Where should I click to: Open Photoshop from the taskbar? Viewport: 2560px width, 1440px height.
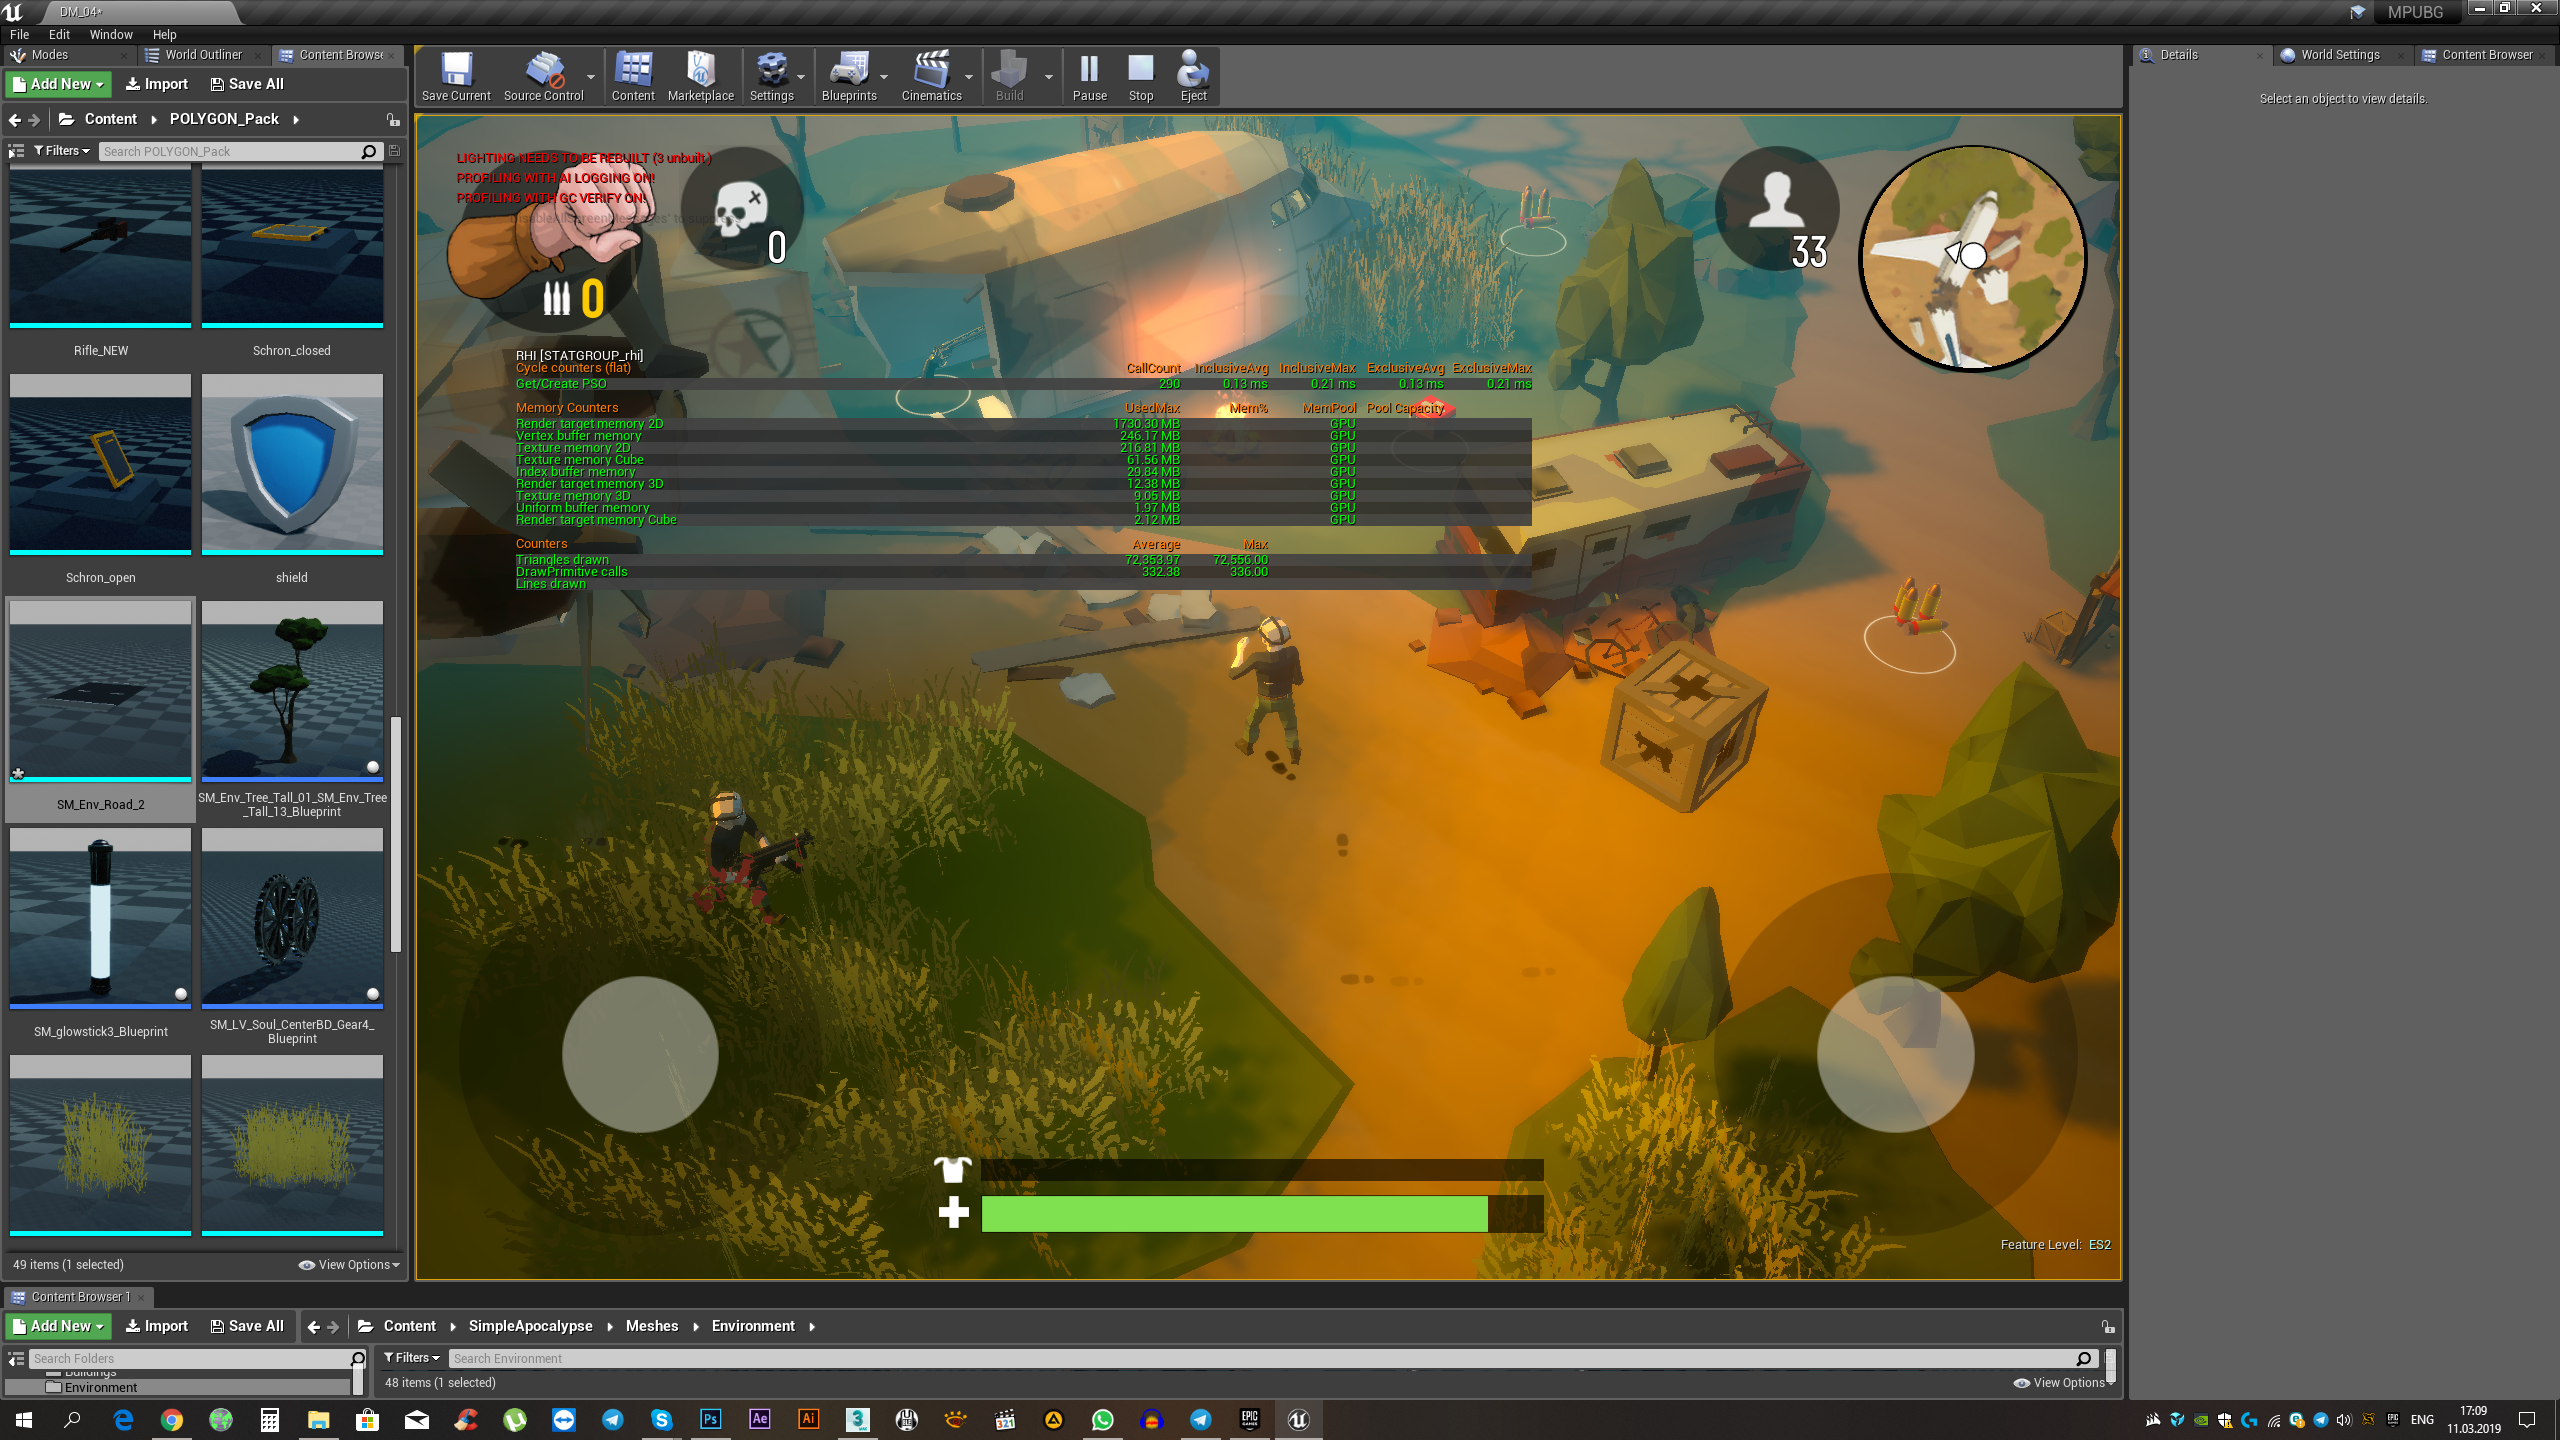pyautogui.click(x=710, y=1420)
